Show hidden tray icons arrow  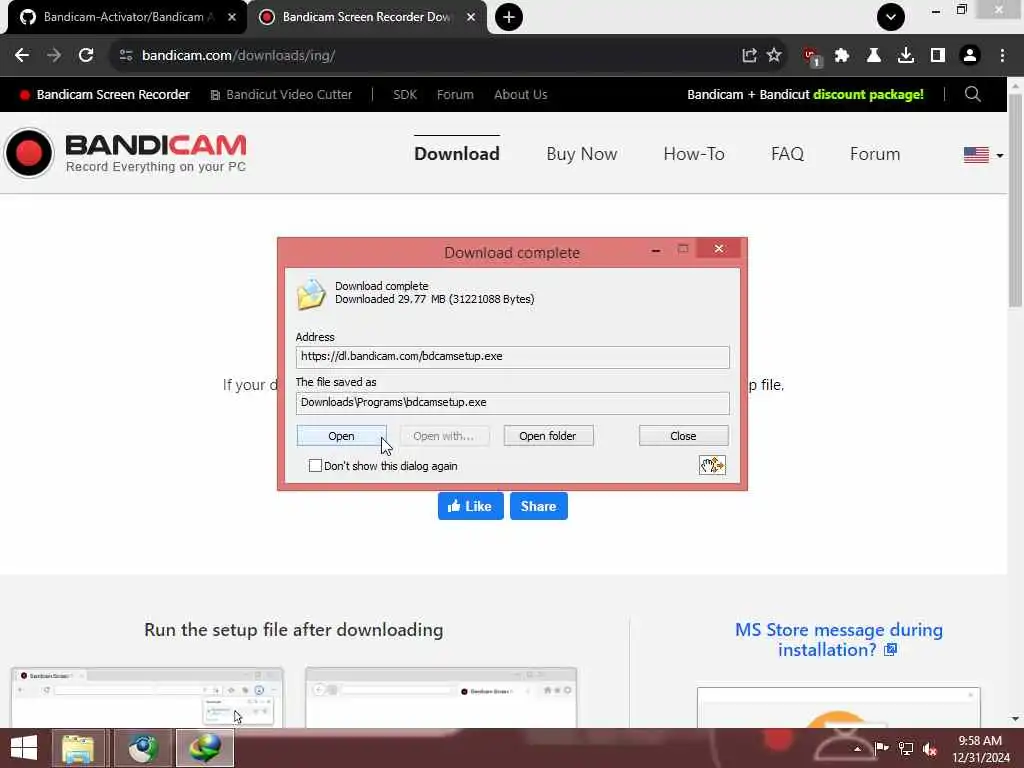(x=857, y=749)
